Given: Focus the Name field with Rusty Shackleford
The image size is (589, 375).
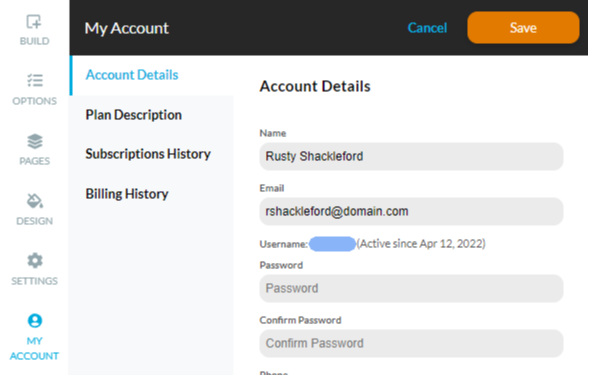Looking at the screenshot, I should 411,156.
